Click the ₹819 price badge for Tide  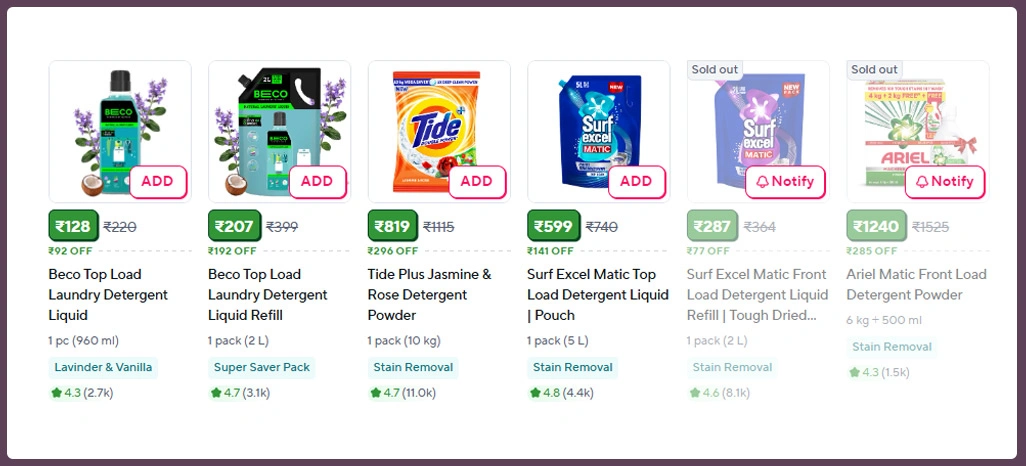click(393, 227)
